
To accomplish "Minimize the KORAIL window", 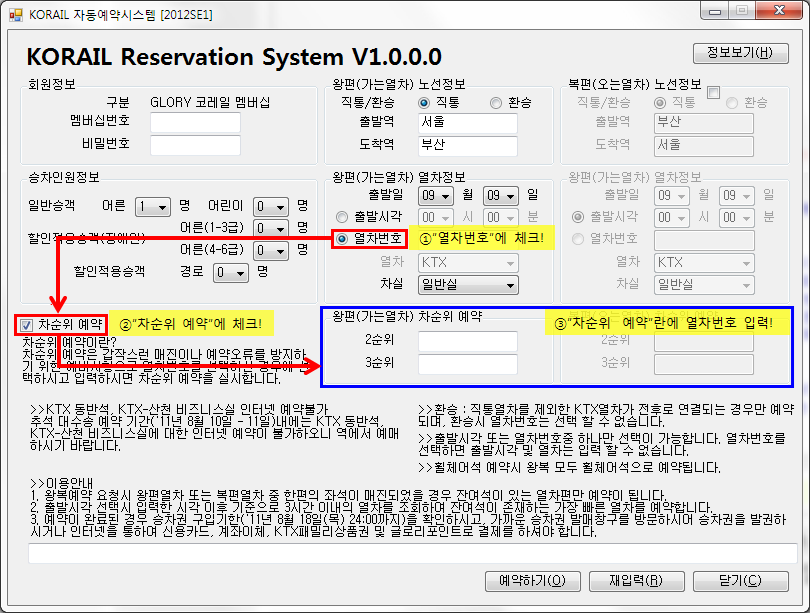I will [714, 11].
